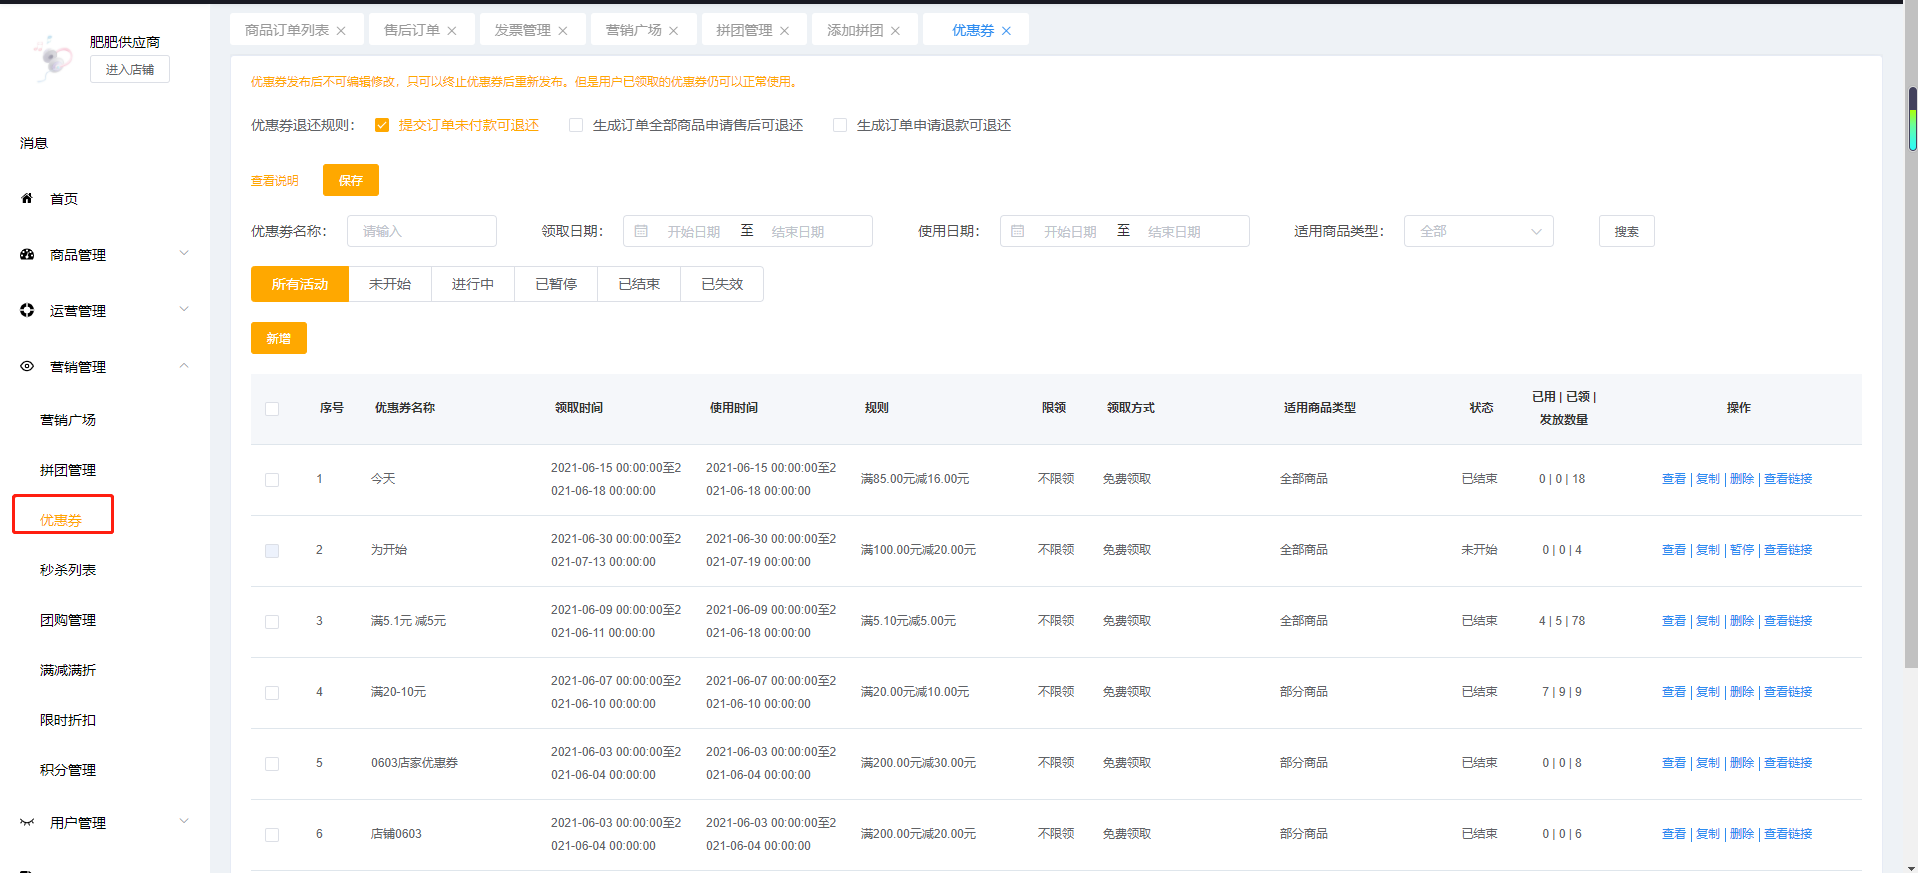Click the home icon beside 首页
This screenshot has height=873, width=1918.
[x=27, y=198]
